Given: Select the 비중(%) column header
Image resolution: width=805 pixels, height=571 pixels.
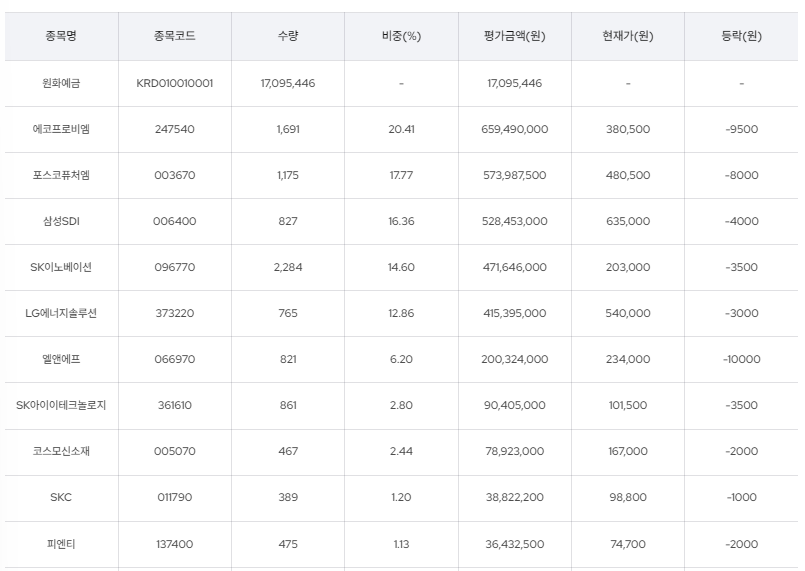Looking at the screenshot, I should [x=401, y=36].
